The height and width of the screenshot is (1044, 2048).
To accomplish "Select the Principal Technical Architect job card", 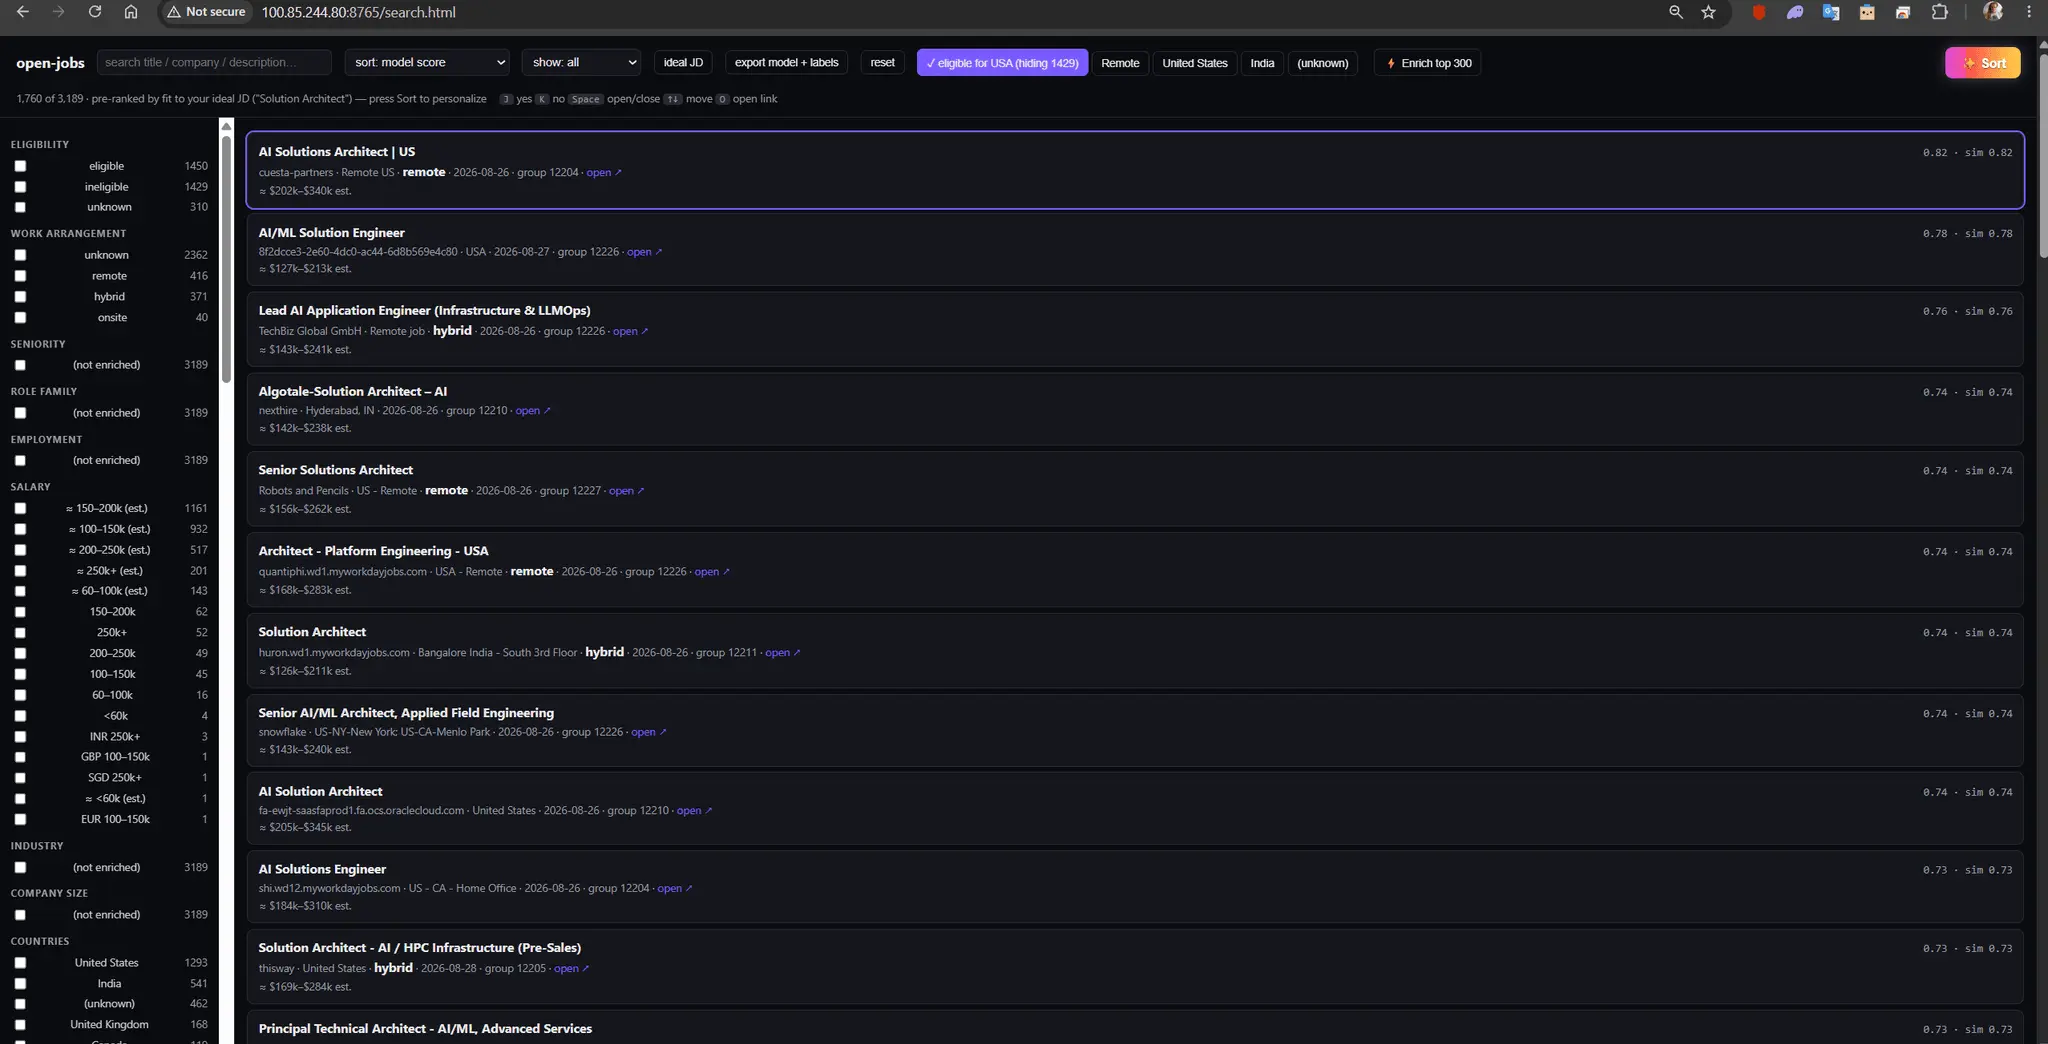I will point(1135,1028).
